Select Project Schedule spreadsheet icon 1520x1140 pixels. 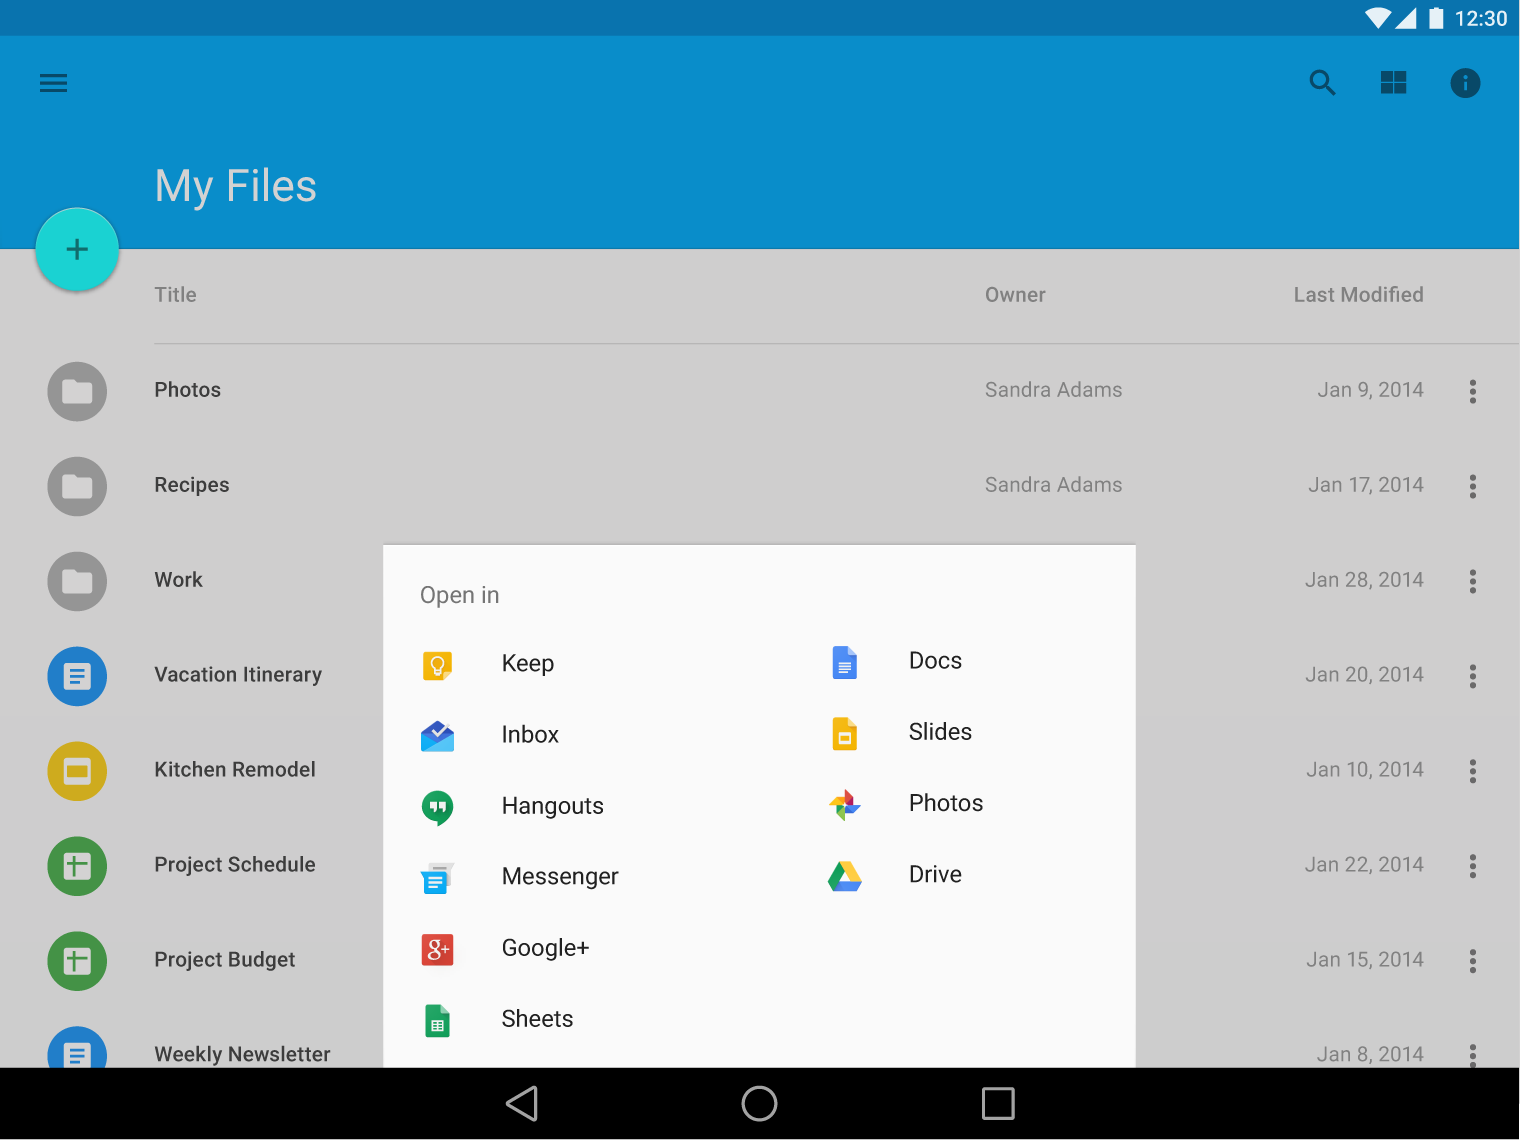(x=77, y=866)
